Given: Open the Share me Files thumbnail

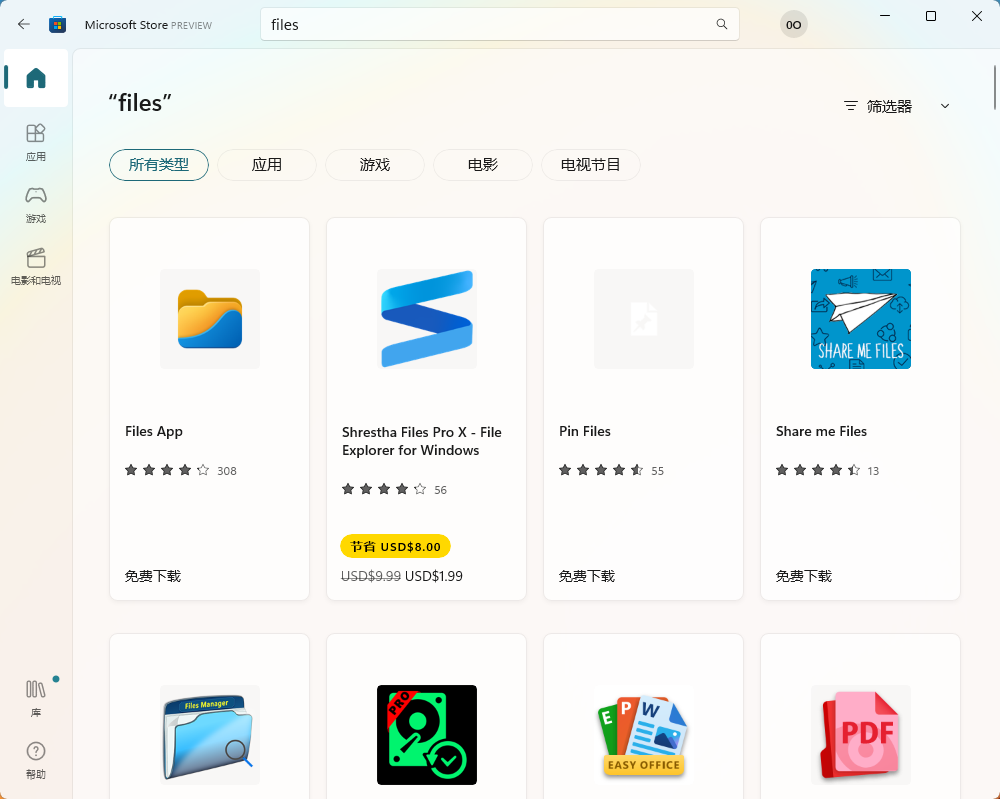Looking at the screenshot, I should point(860,319).
